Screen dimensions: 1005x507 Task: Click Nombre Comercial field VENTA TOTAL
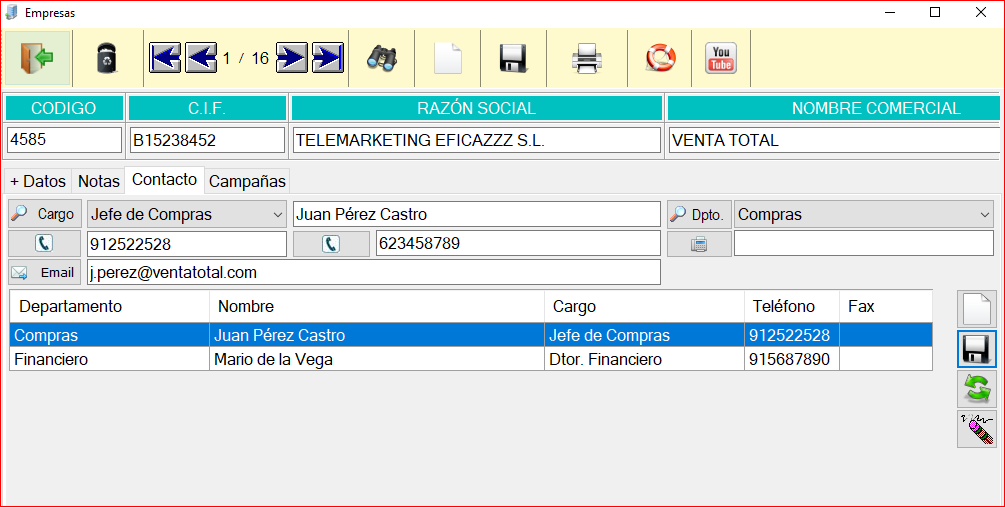click(x=834, y=140)
